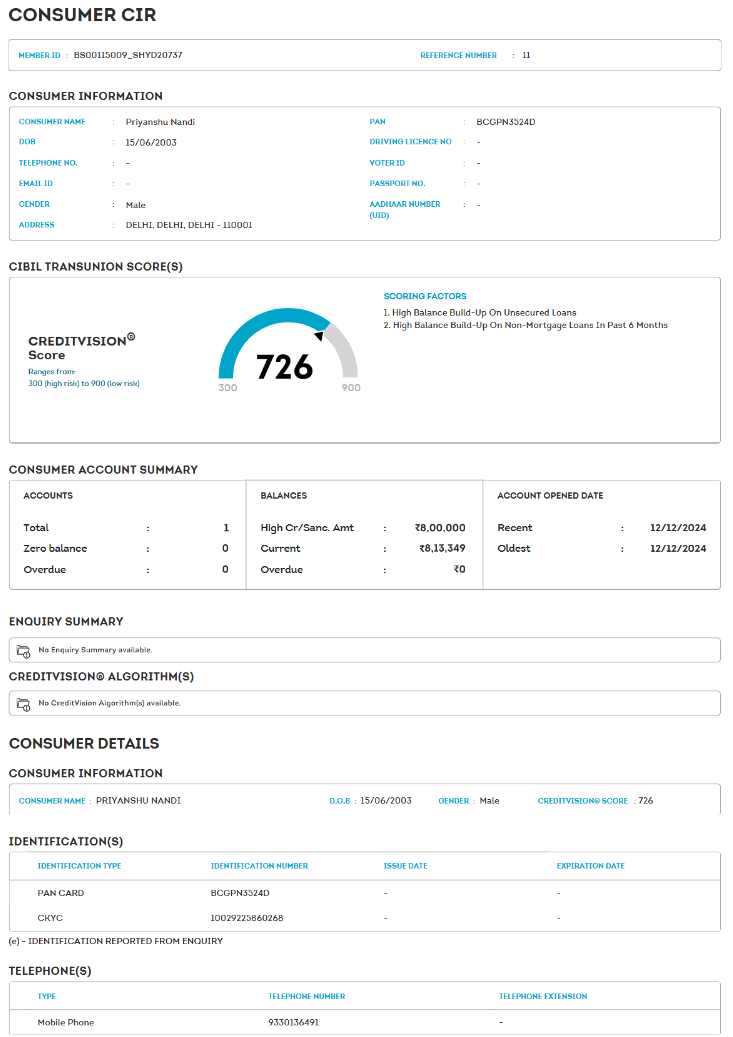Click the Zero balance accounts row
The height and width of the screenshot is (1037, 733).
(126, 548)
